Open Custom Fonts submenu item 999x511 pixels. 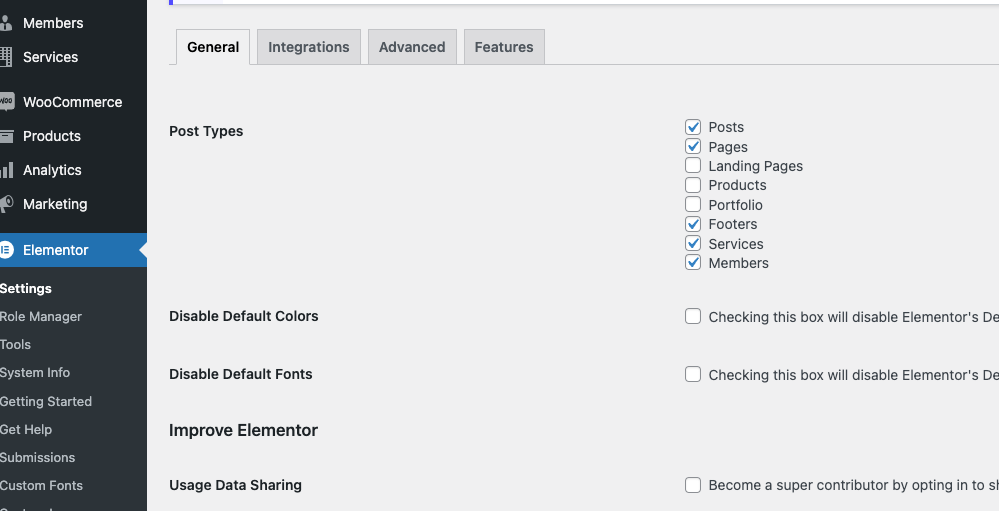pyautogui.click(x=41, y=486)
